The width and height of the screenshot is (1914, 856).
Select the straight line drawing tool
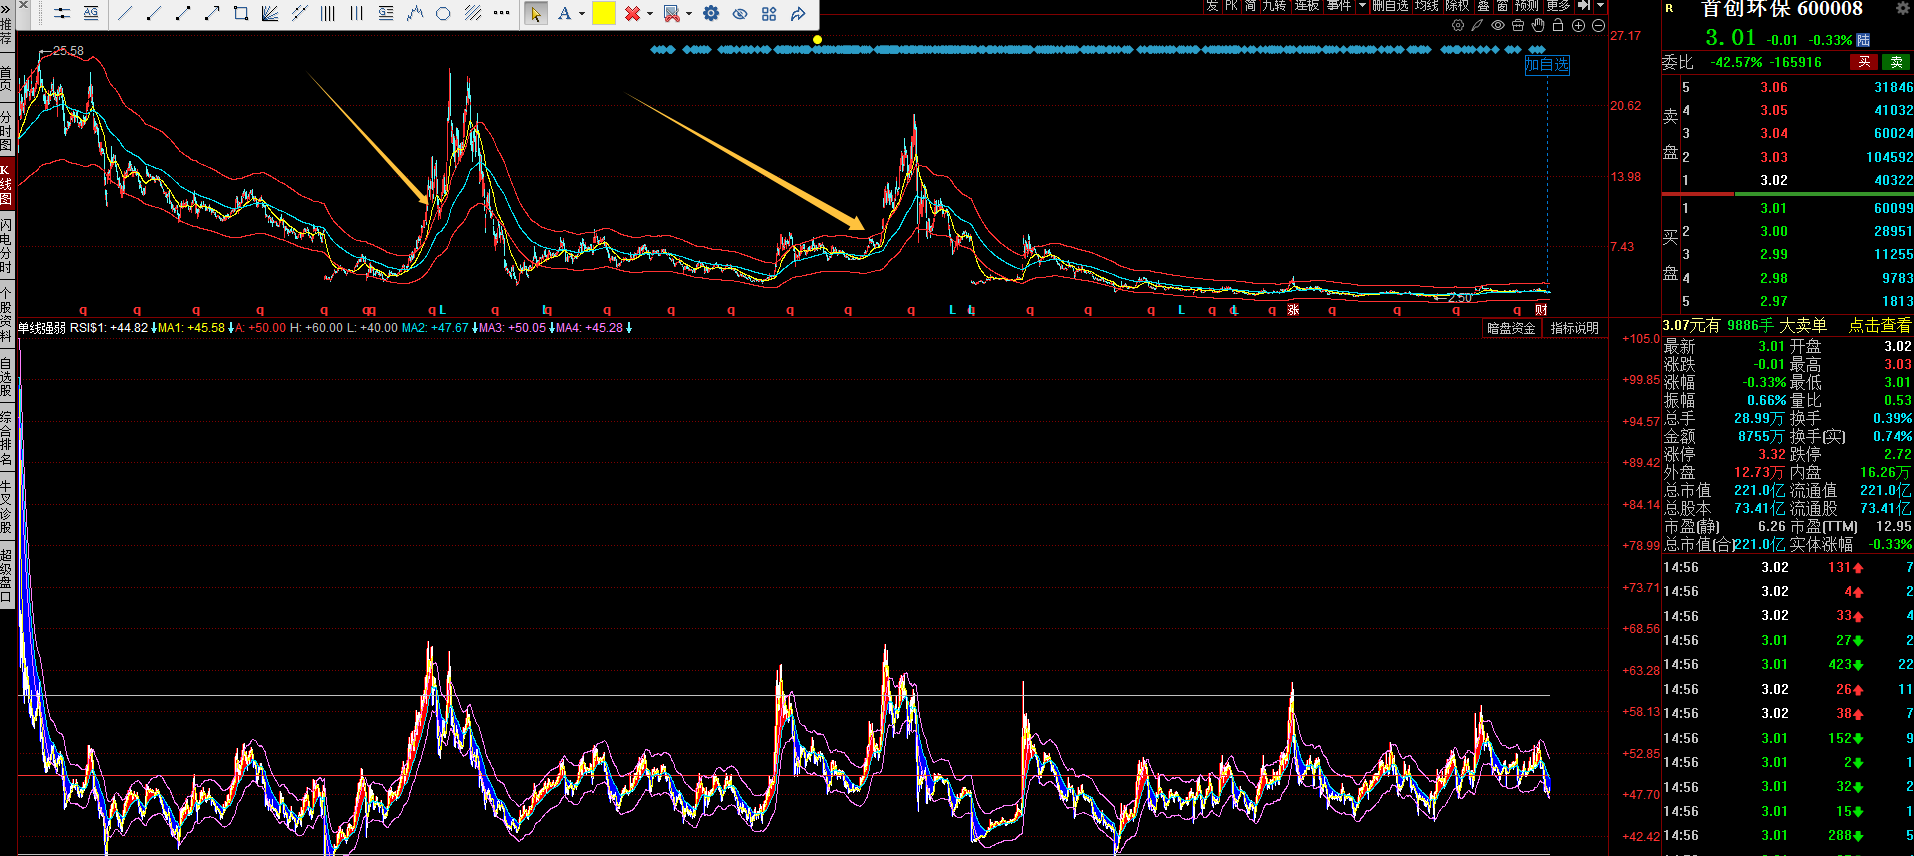pos(125,14)
